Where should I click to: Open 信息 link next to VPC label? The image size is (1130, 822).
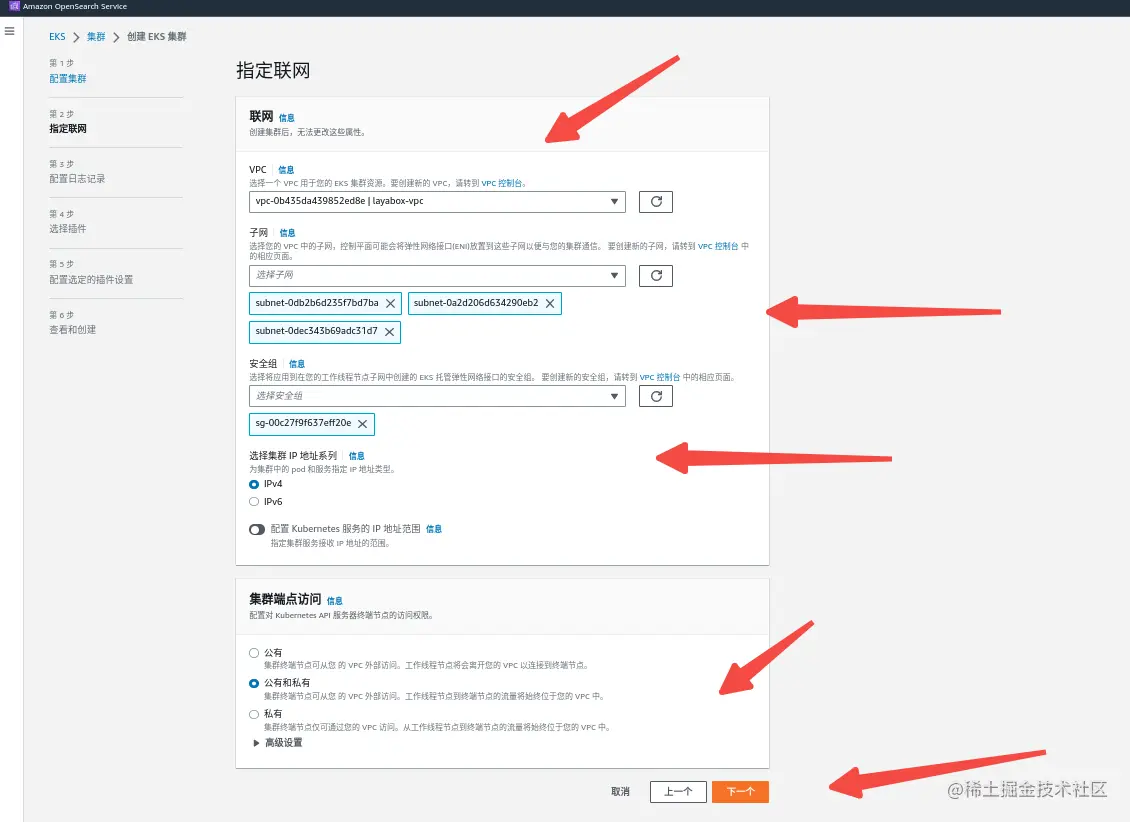coord(286,170)
